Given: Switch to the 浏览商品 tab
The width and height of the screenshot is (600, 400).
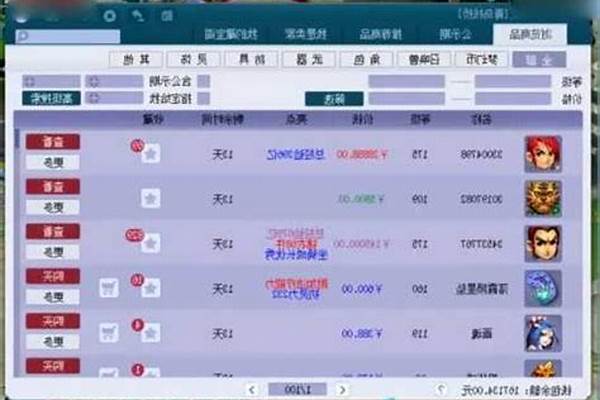Looking at the screenshot, I should [530, 34].
